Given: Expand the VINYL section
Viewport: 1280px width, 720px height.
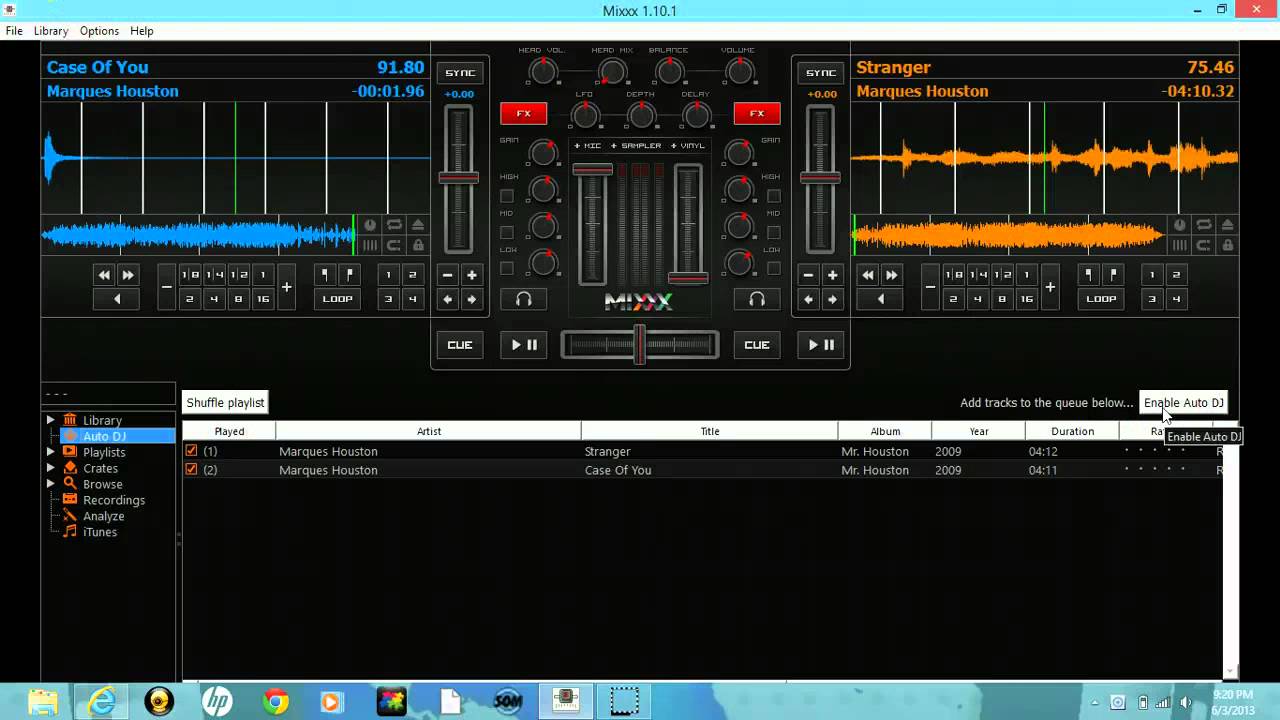Looking at the screenshot, I should [x=688, y=146].
